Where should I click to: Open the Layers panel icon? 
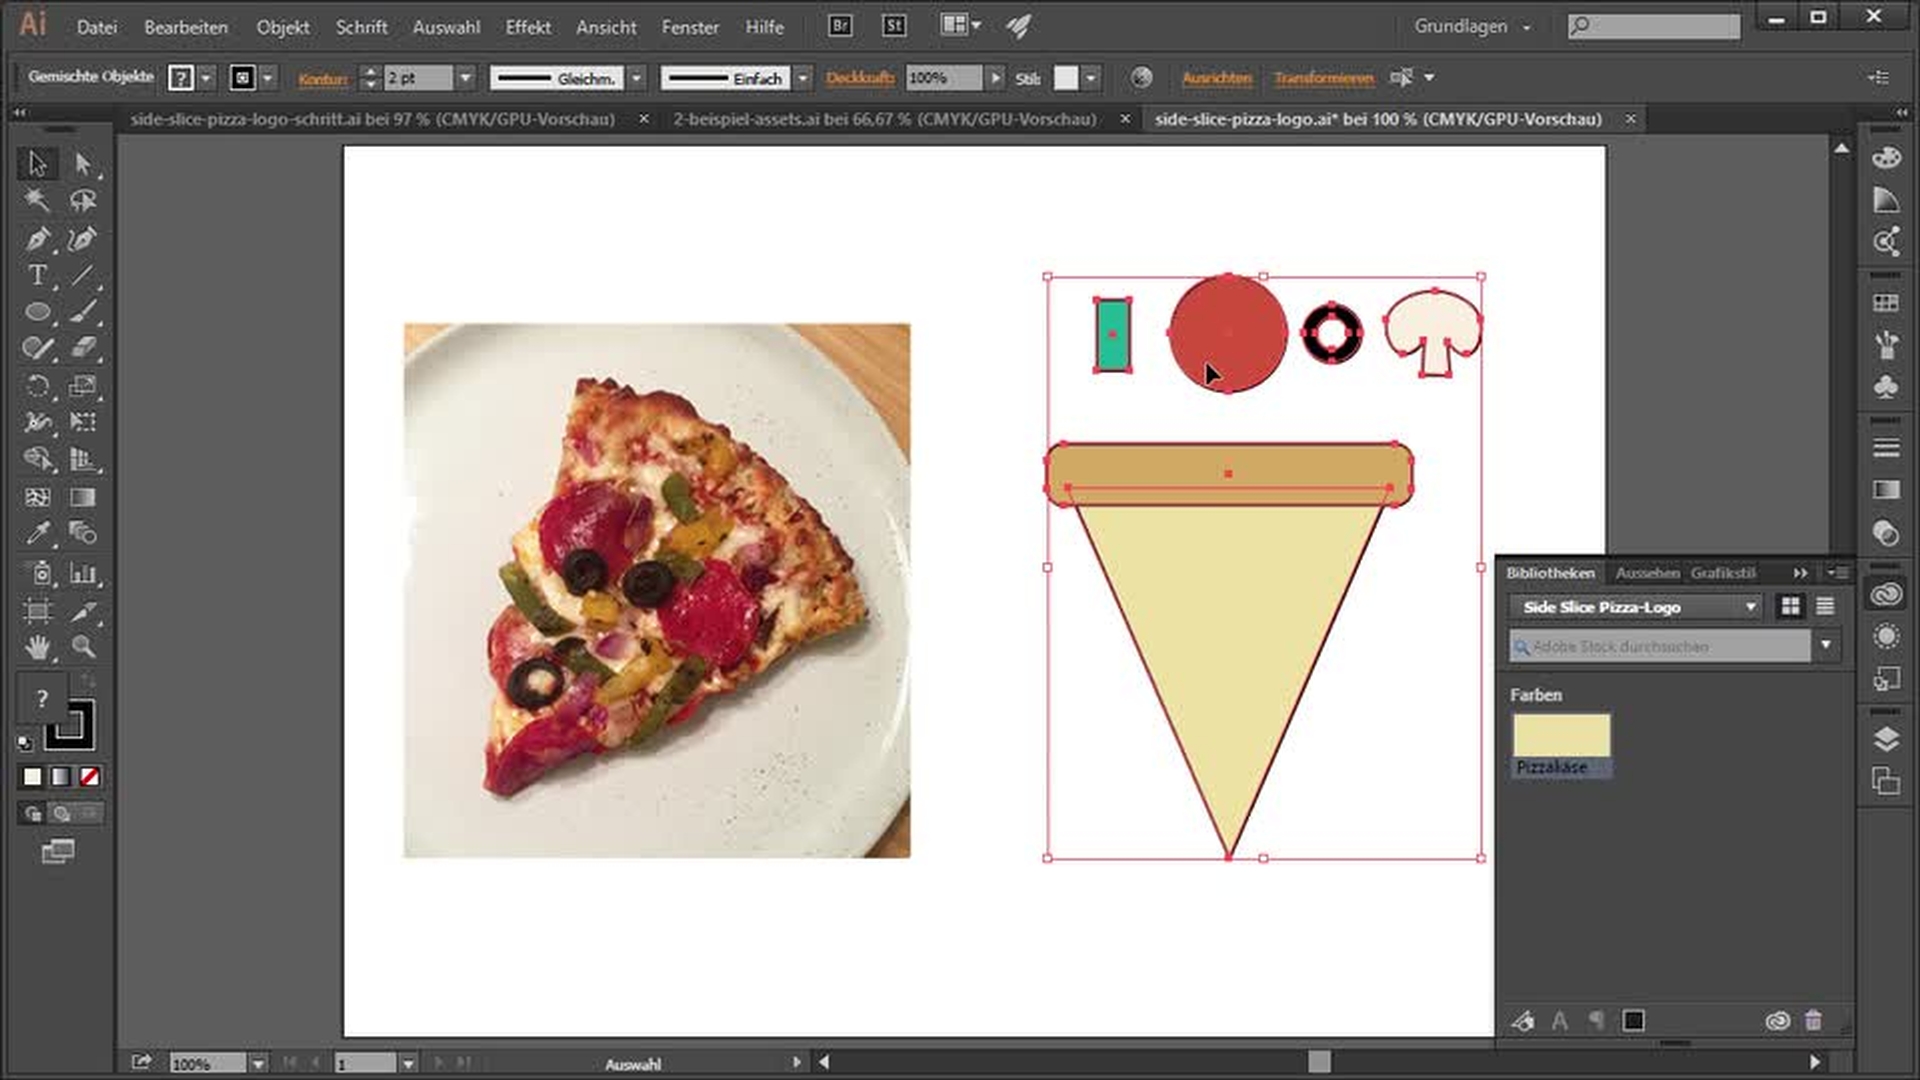[1886, 739]
